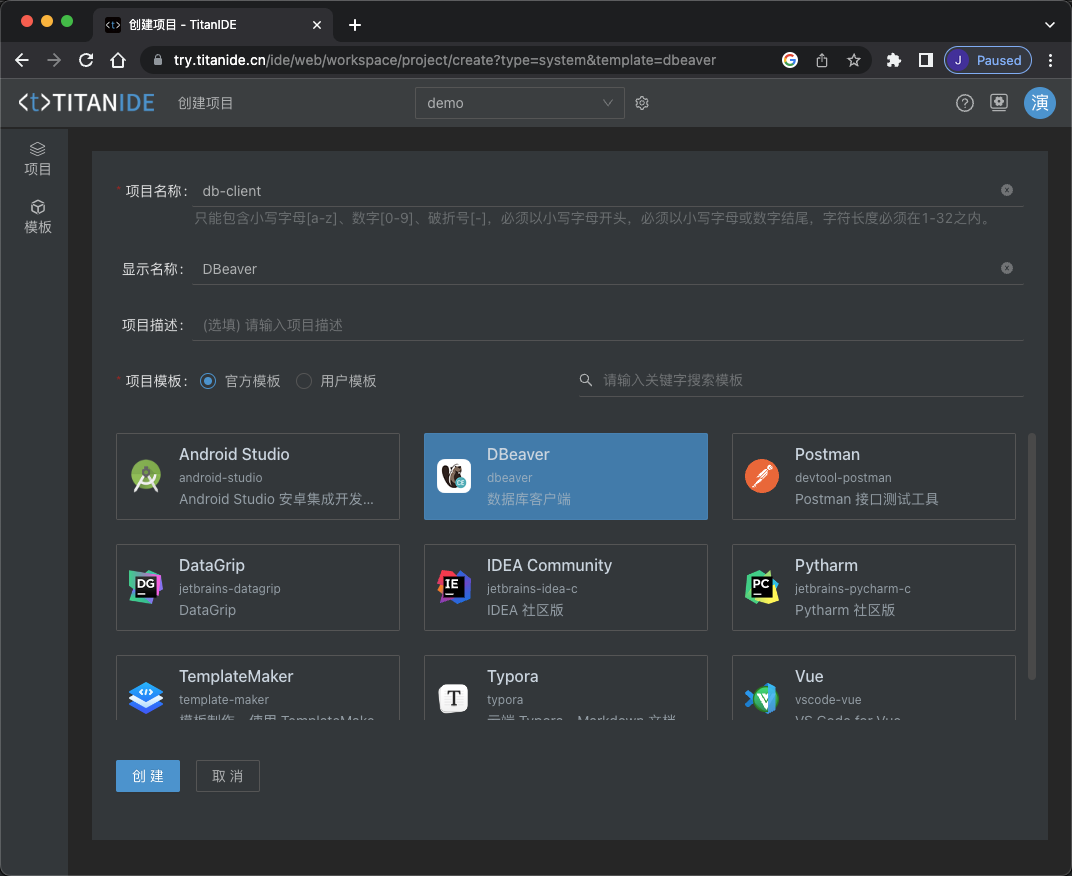Click the 项目描述 description input field
Image resolution: width=1072 pixels, height=876 pixels.
(610, 325)
